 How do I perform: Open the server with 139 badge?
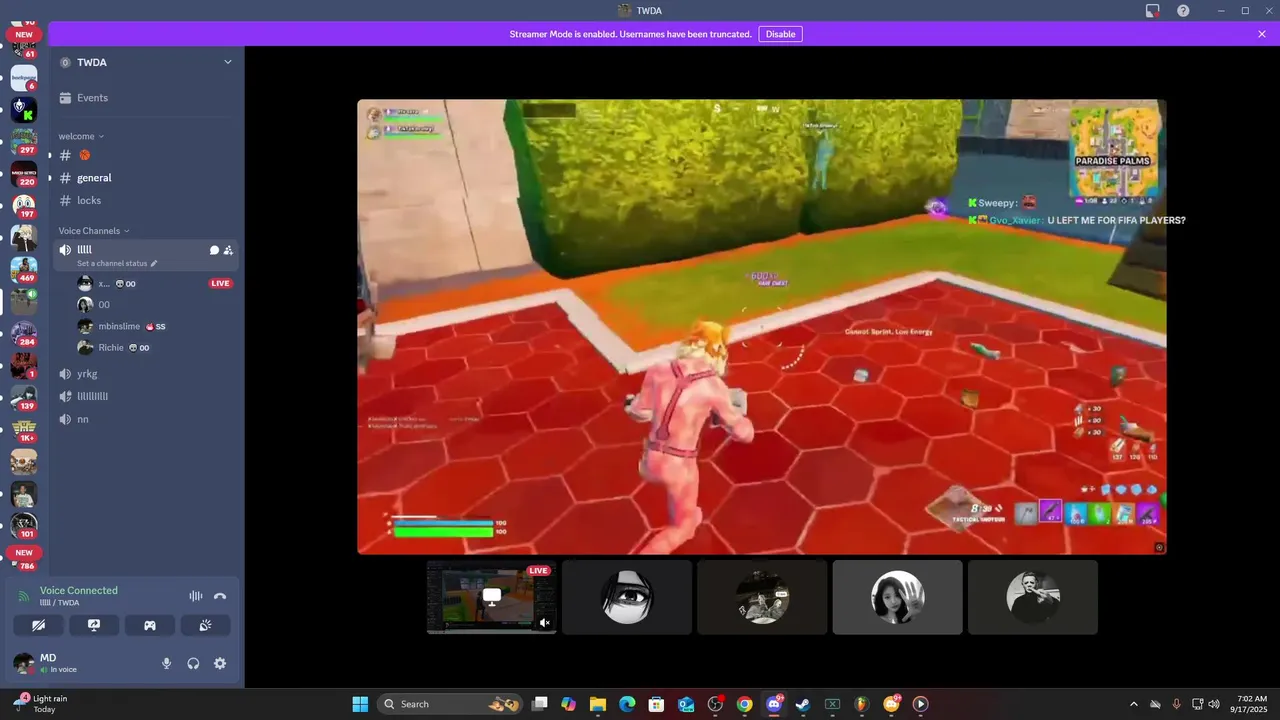[x=24, y=397]
